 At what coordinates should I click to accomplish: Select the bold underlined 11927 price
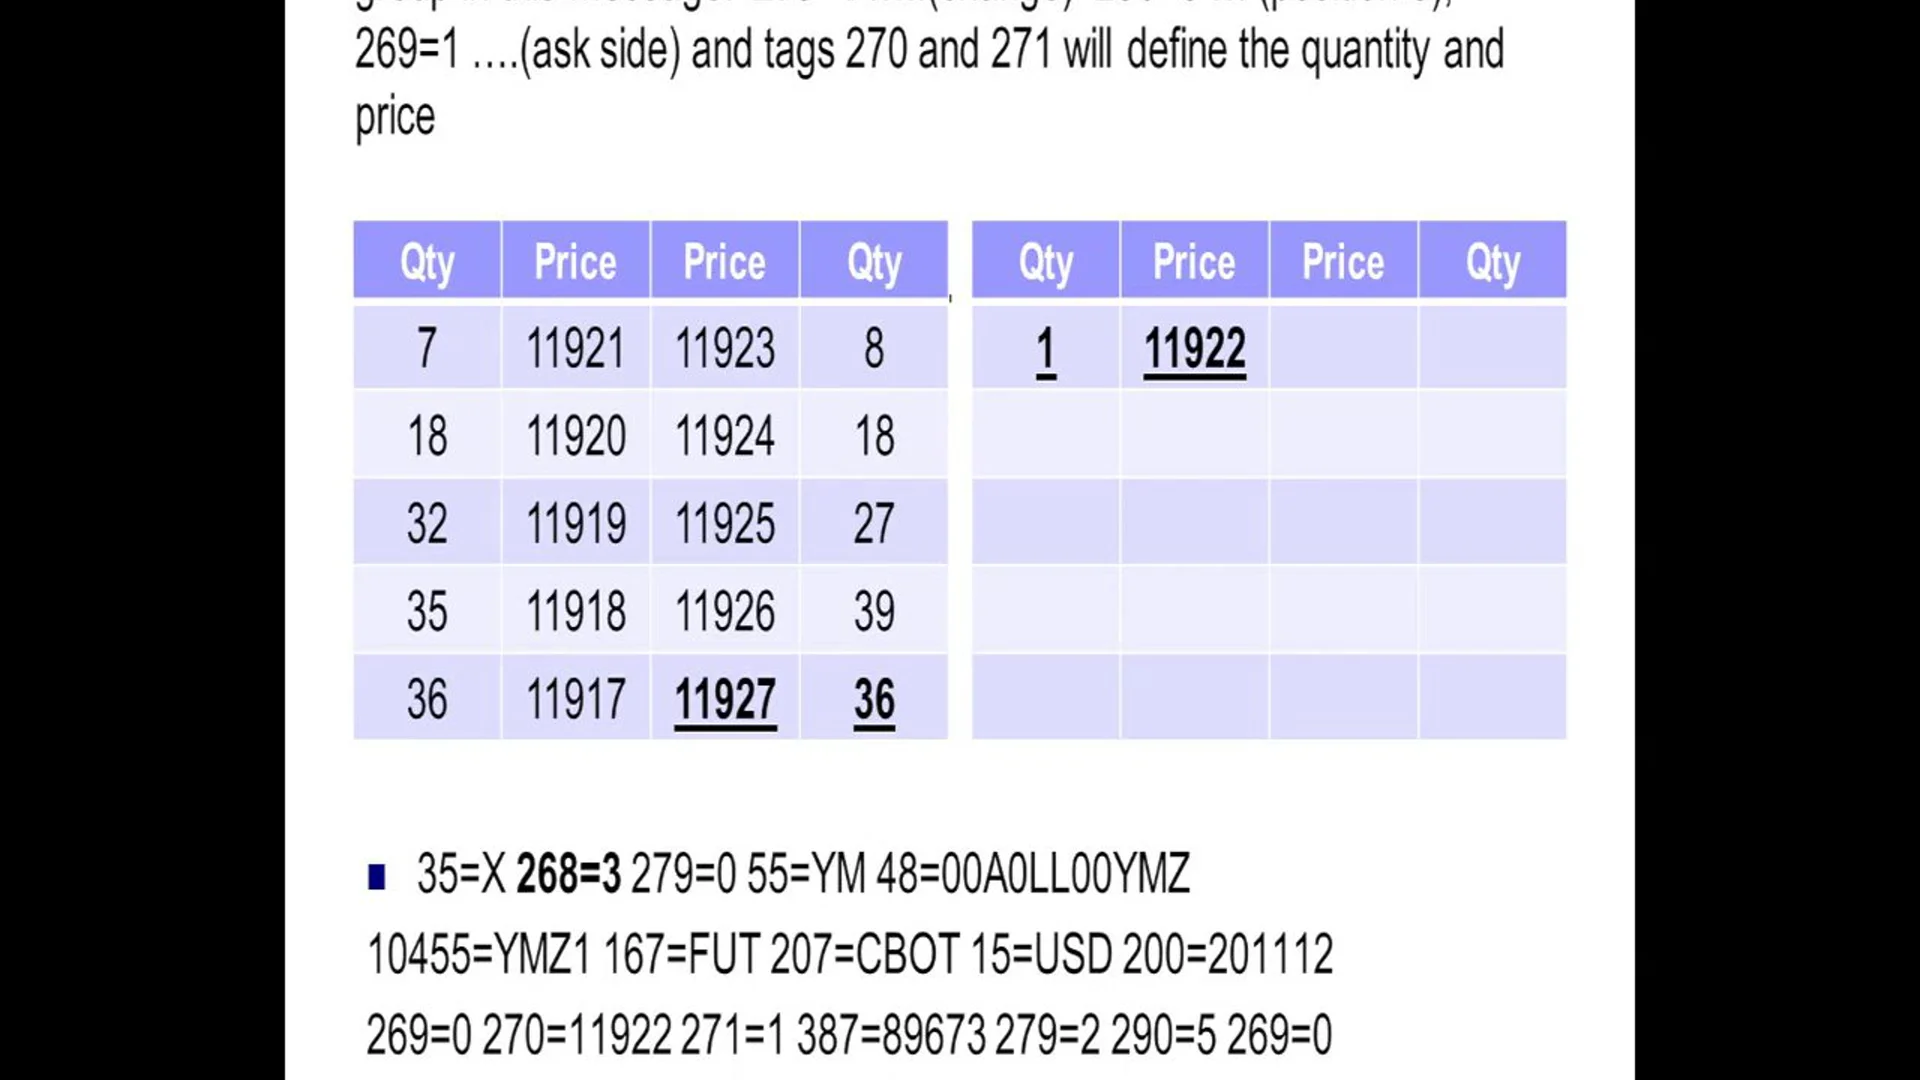tap(725, 699)
